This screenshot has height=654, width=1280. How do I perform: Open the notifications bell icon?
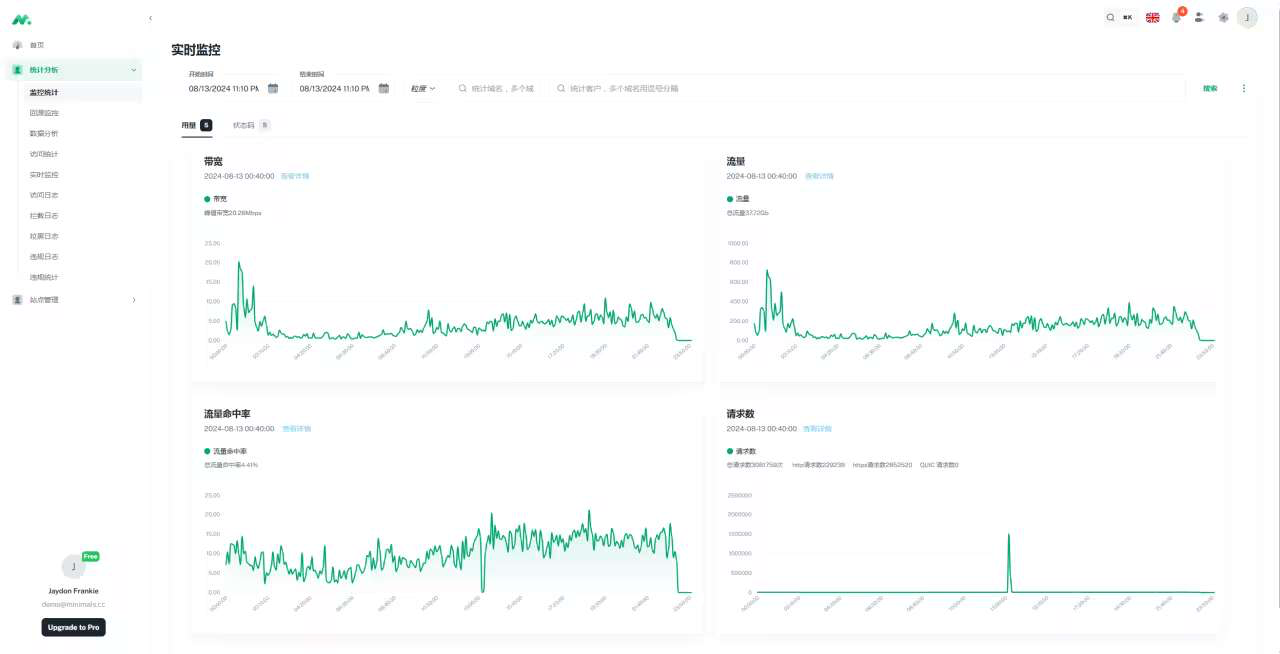[1176, 18]
